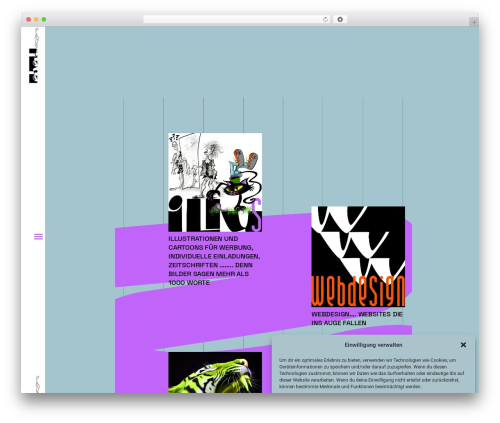Open a new tab with the plus button
500x423 pixels.
[x=474, y=22]
